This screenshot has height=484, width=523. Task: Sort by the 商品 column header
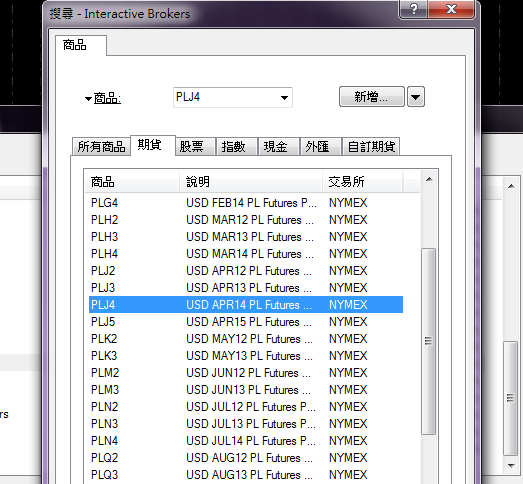point(132,182)
